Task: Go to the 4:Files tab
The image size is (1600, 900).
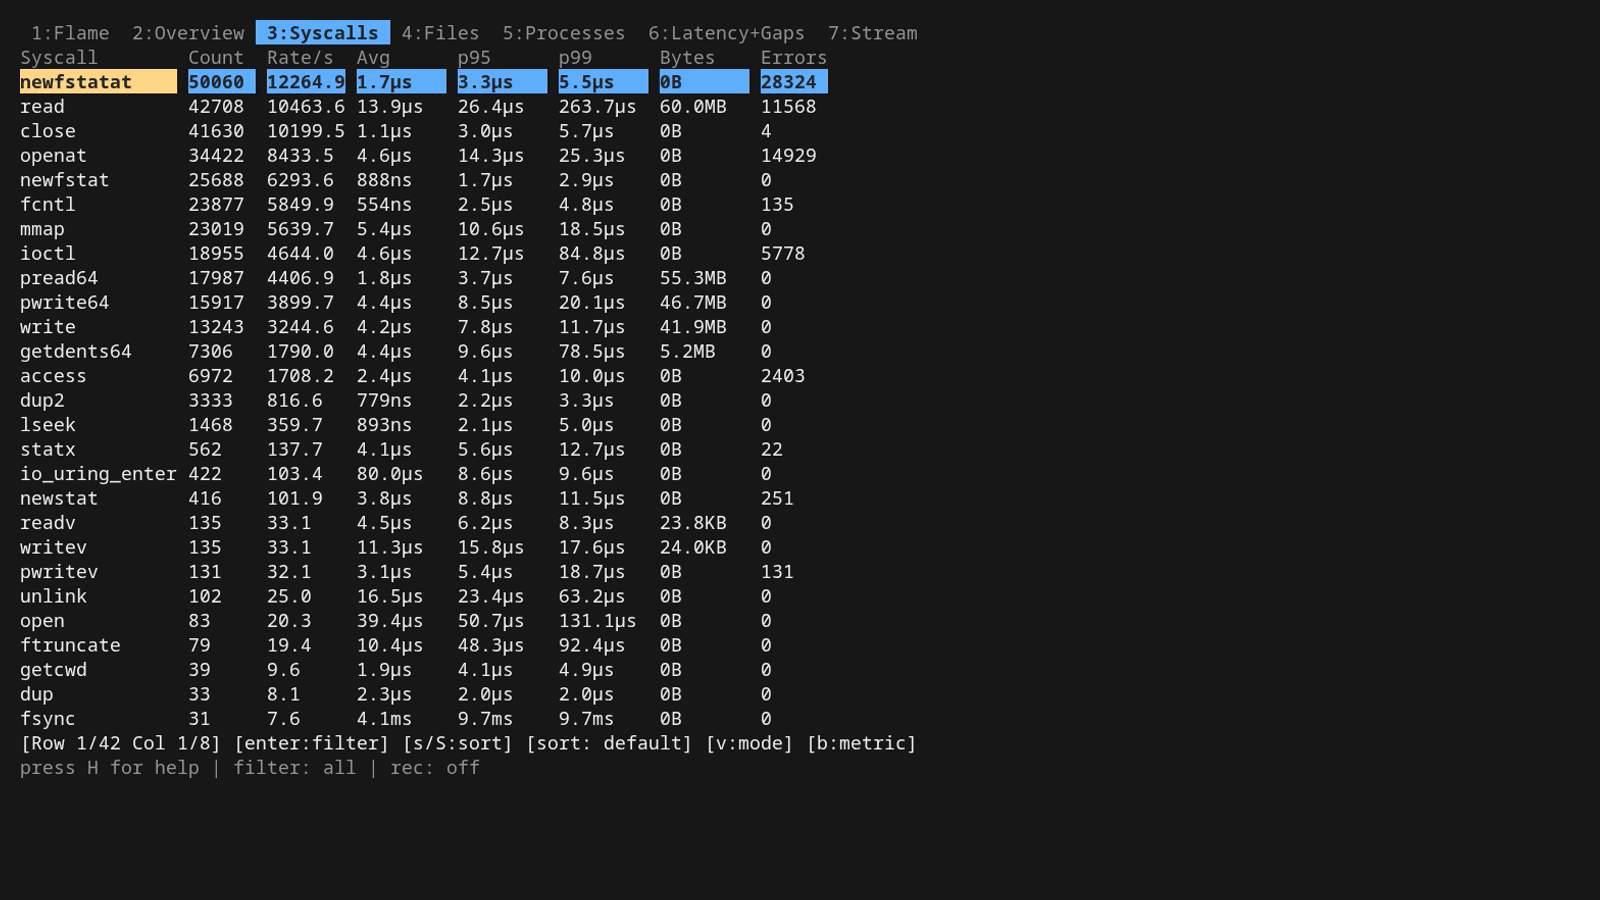Action: pyautogui.click(x=440, y=33)
